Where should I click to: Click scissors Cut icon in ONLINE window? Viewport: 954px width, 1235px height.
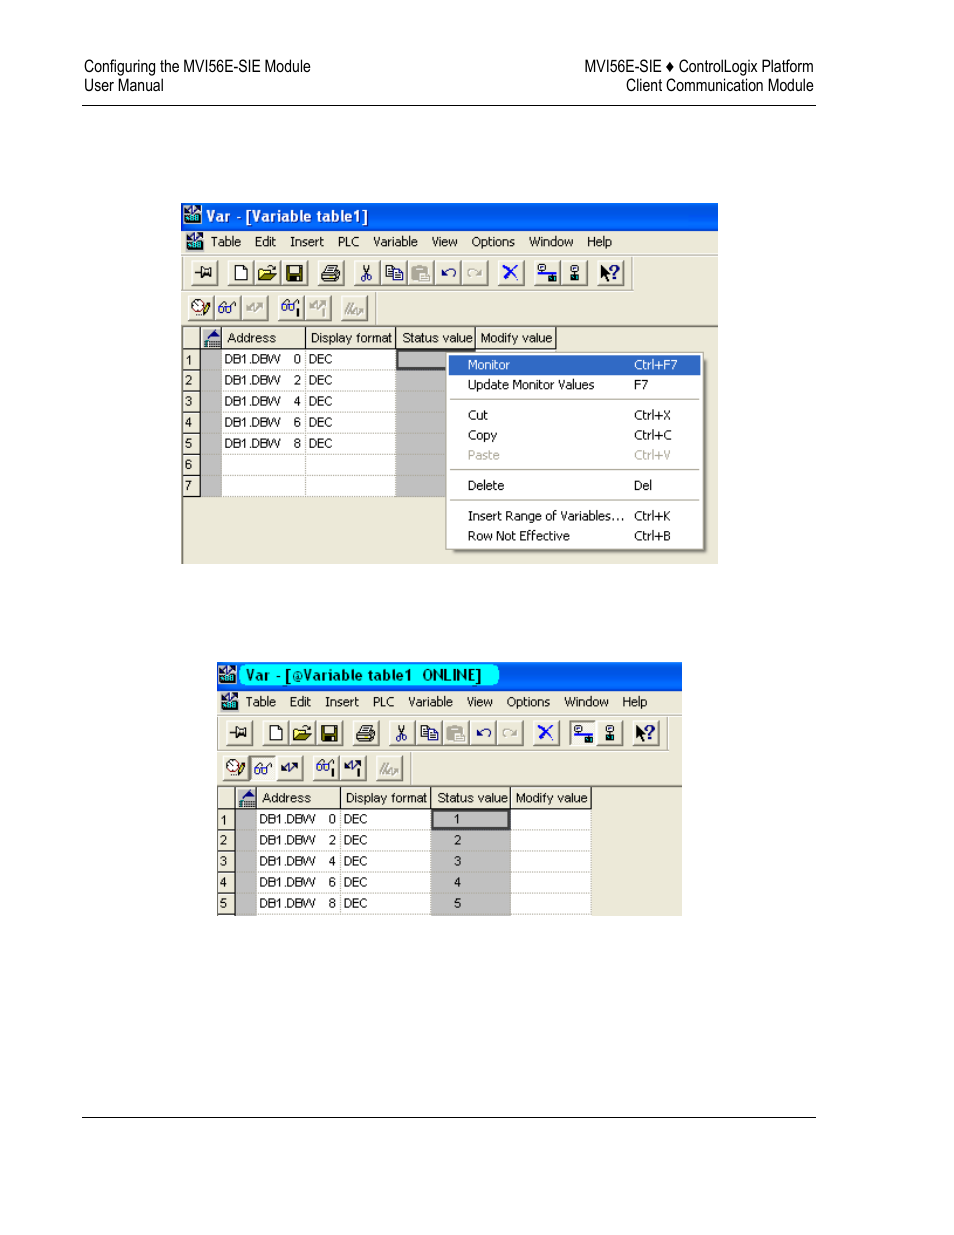click(401, 733)
